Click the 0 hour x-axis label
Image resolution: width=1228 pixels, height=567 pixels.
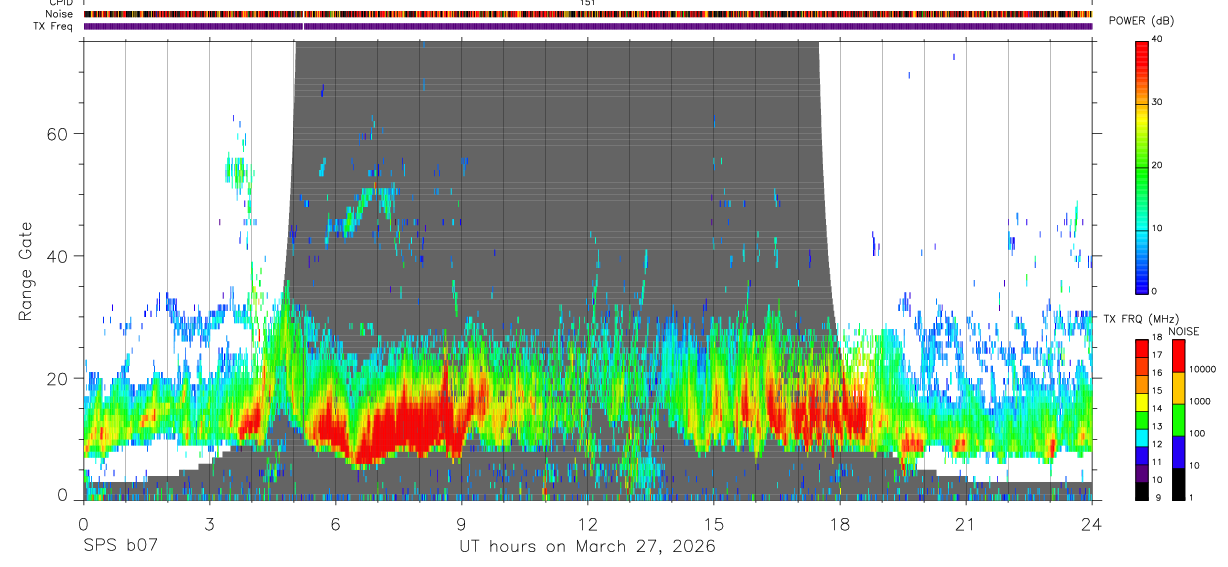(83, 524)
